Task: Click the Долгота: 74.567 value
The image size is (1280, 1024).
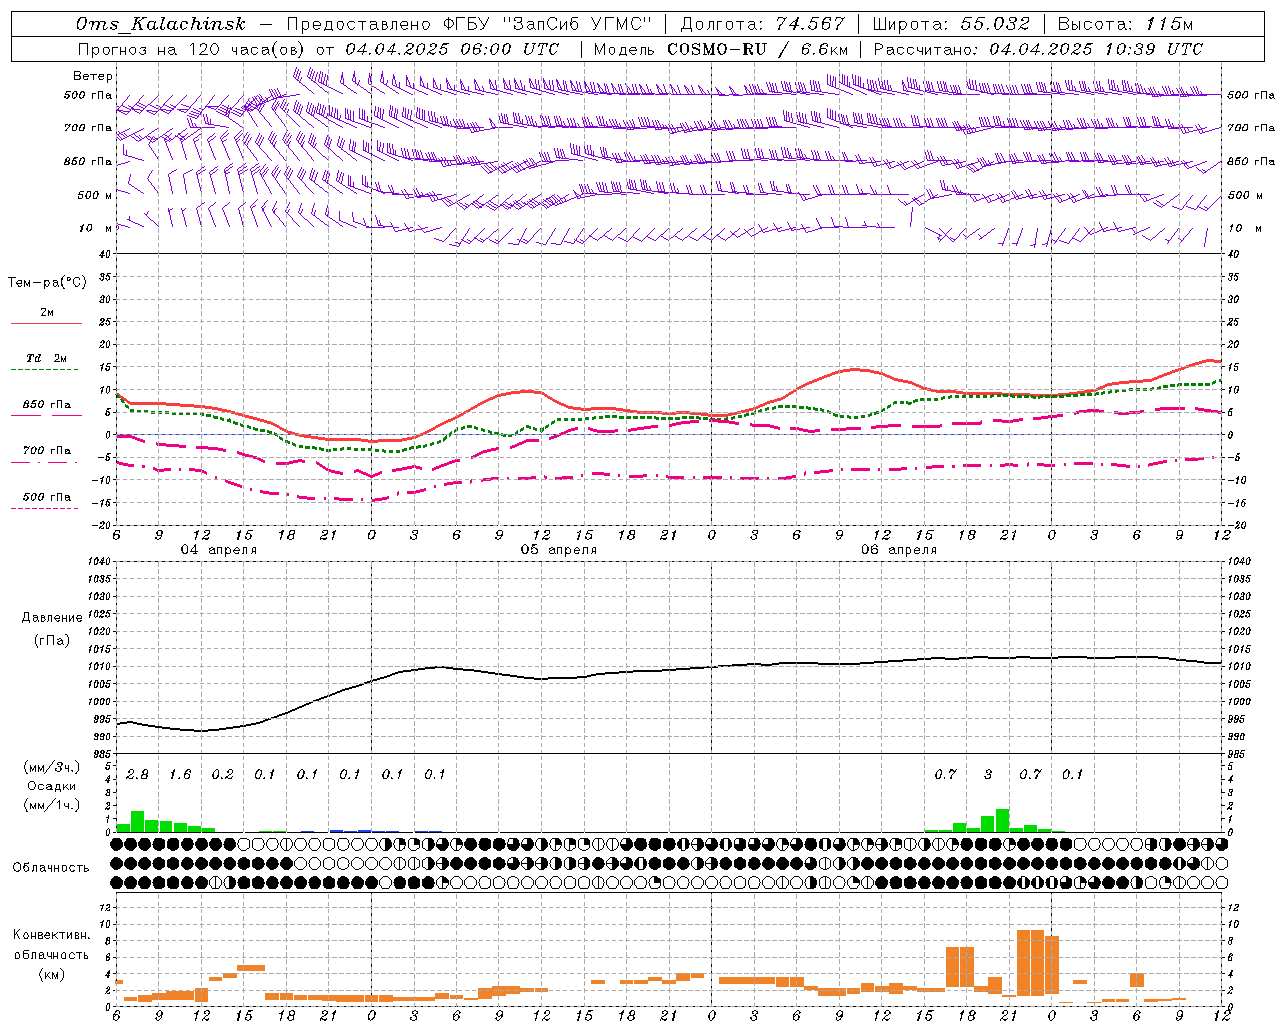Action: coord(763,24)
